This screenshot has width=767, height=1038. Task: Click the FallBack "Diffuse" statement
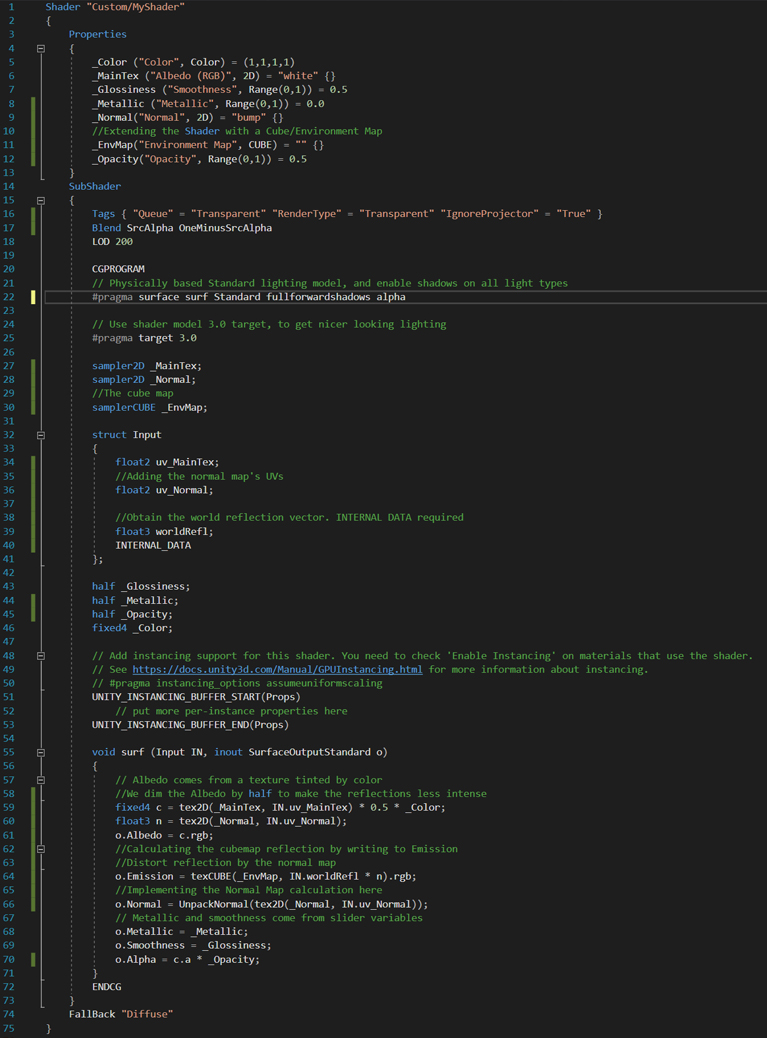pos(120,1014)
